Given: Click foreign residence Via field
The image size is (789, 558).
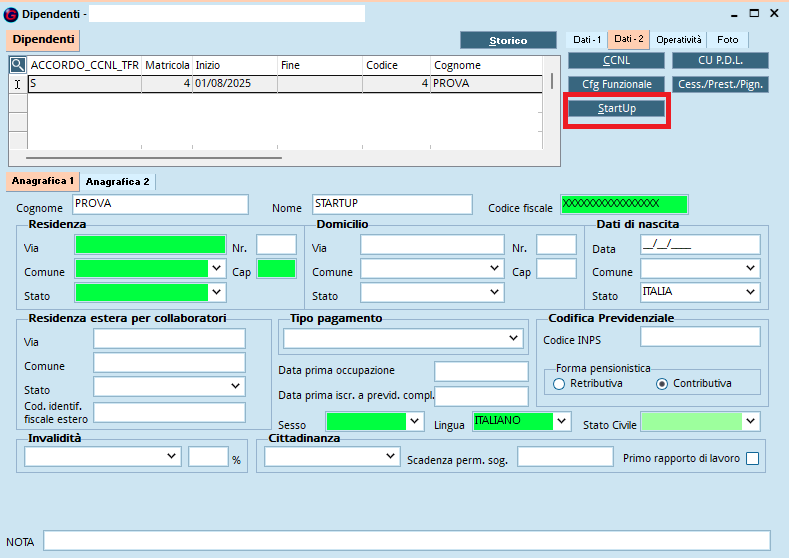Looking at the screenshot, I should [170, 339].
